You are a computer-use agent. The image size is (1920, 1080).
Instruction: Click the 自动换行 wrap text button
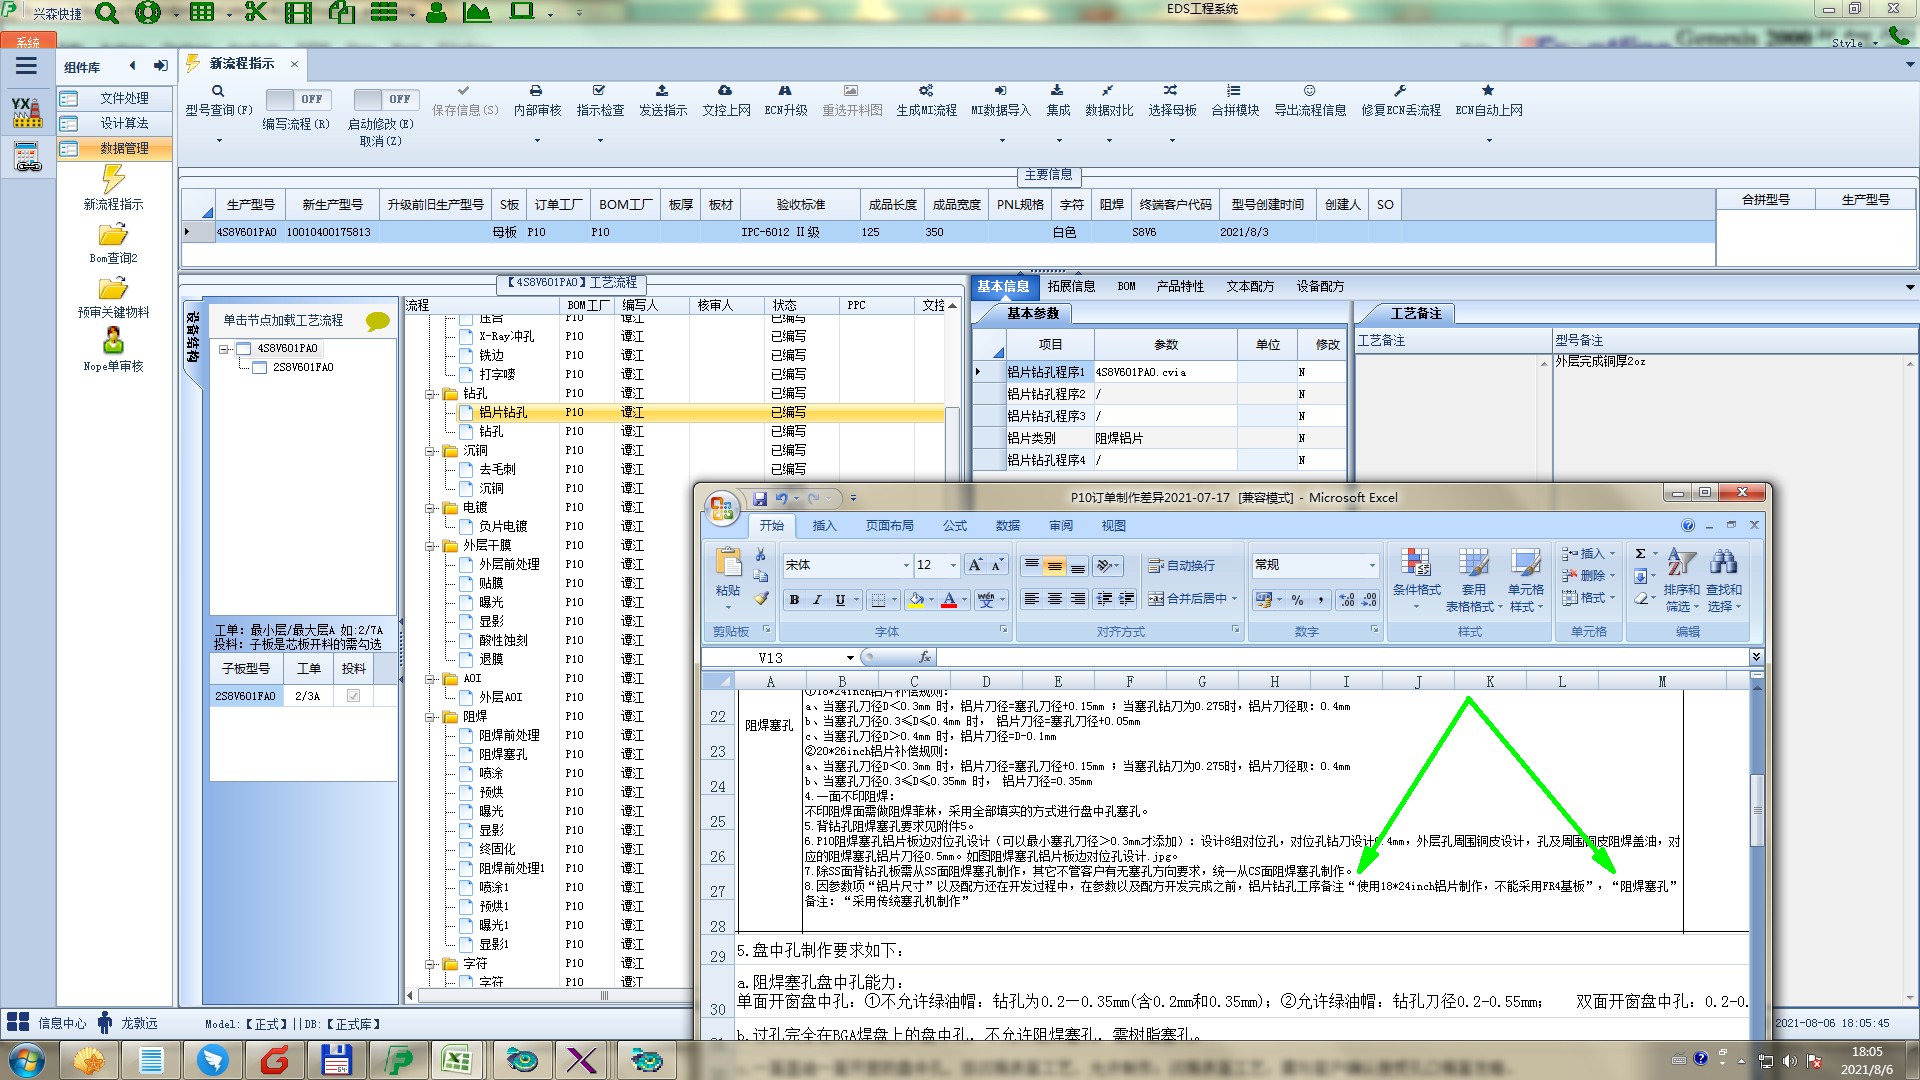point(1181,565)
